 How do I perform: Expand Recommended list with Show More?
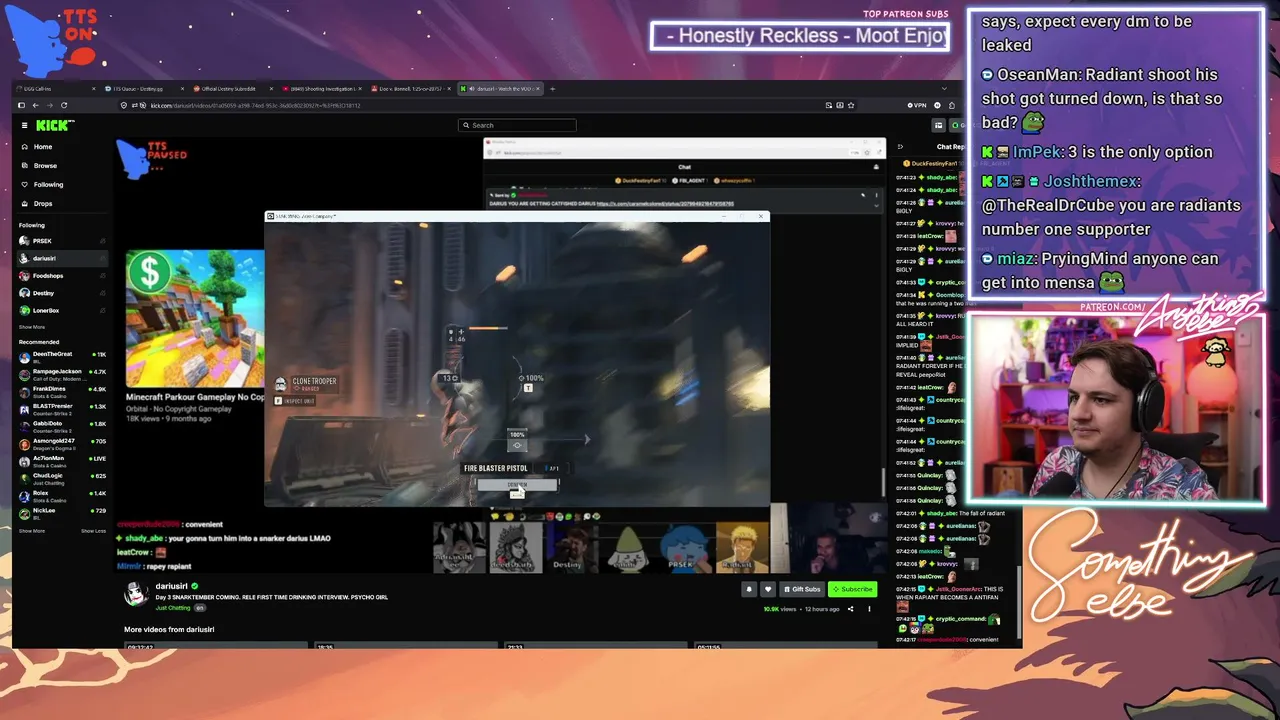[31, 531]
